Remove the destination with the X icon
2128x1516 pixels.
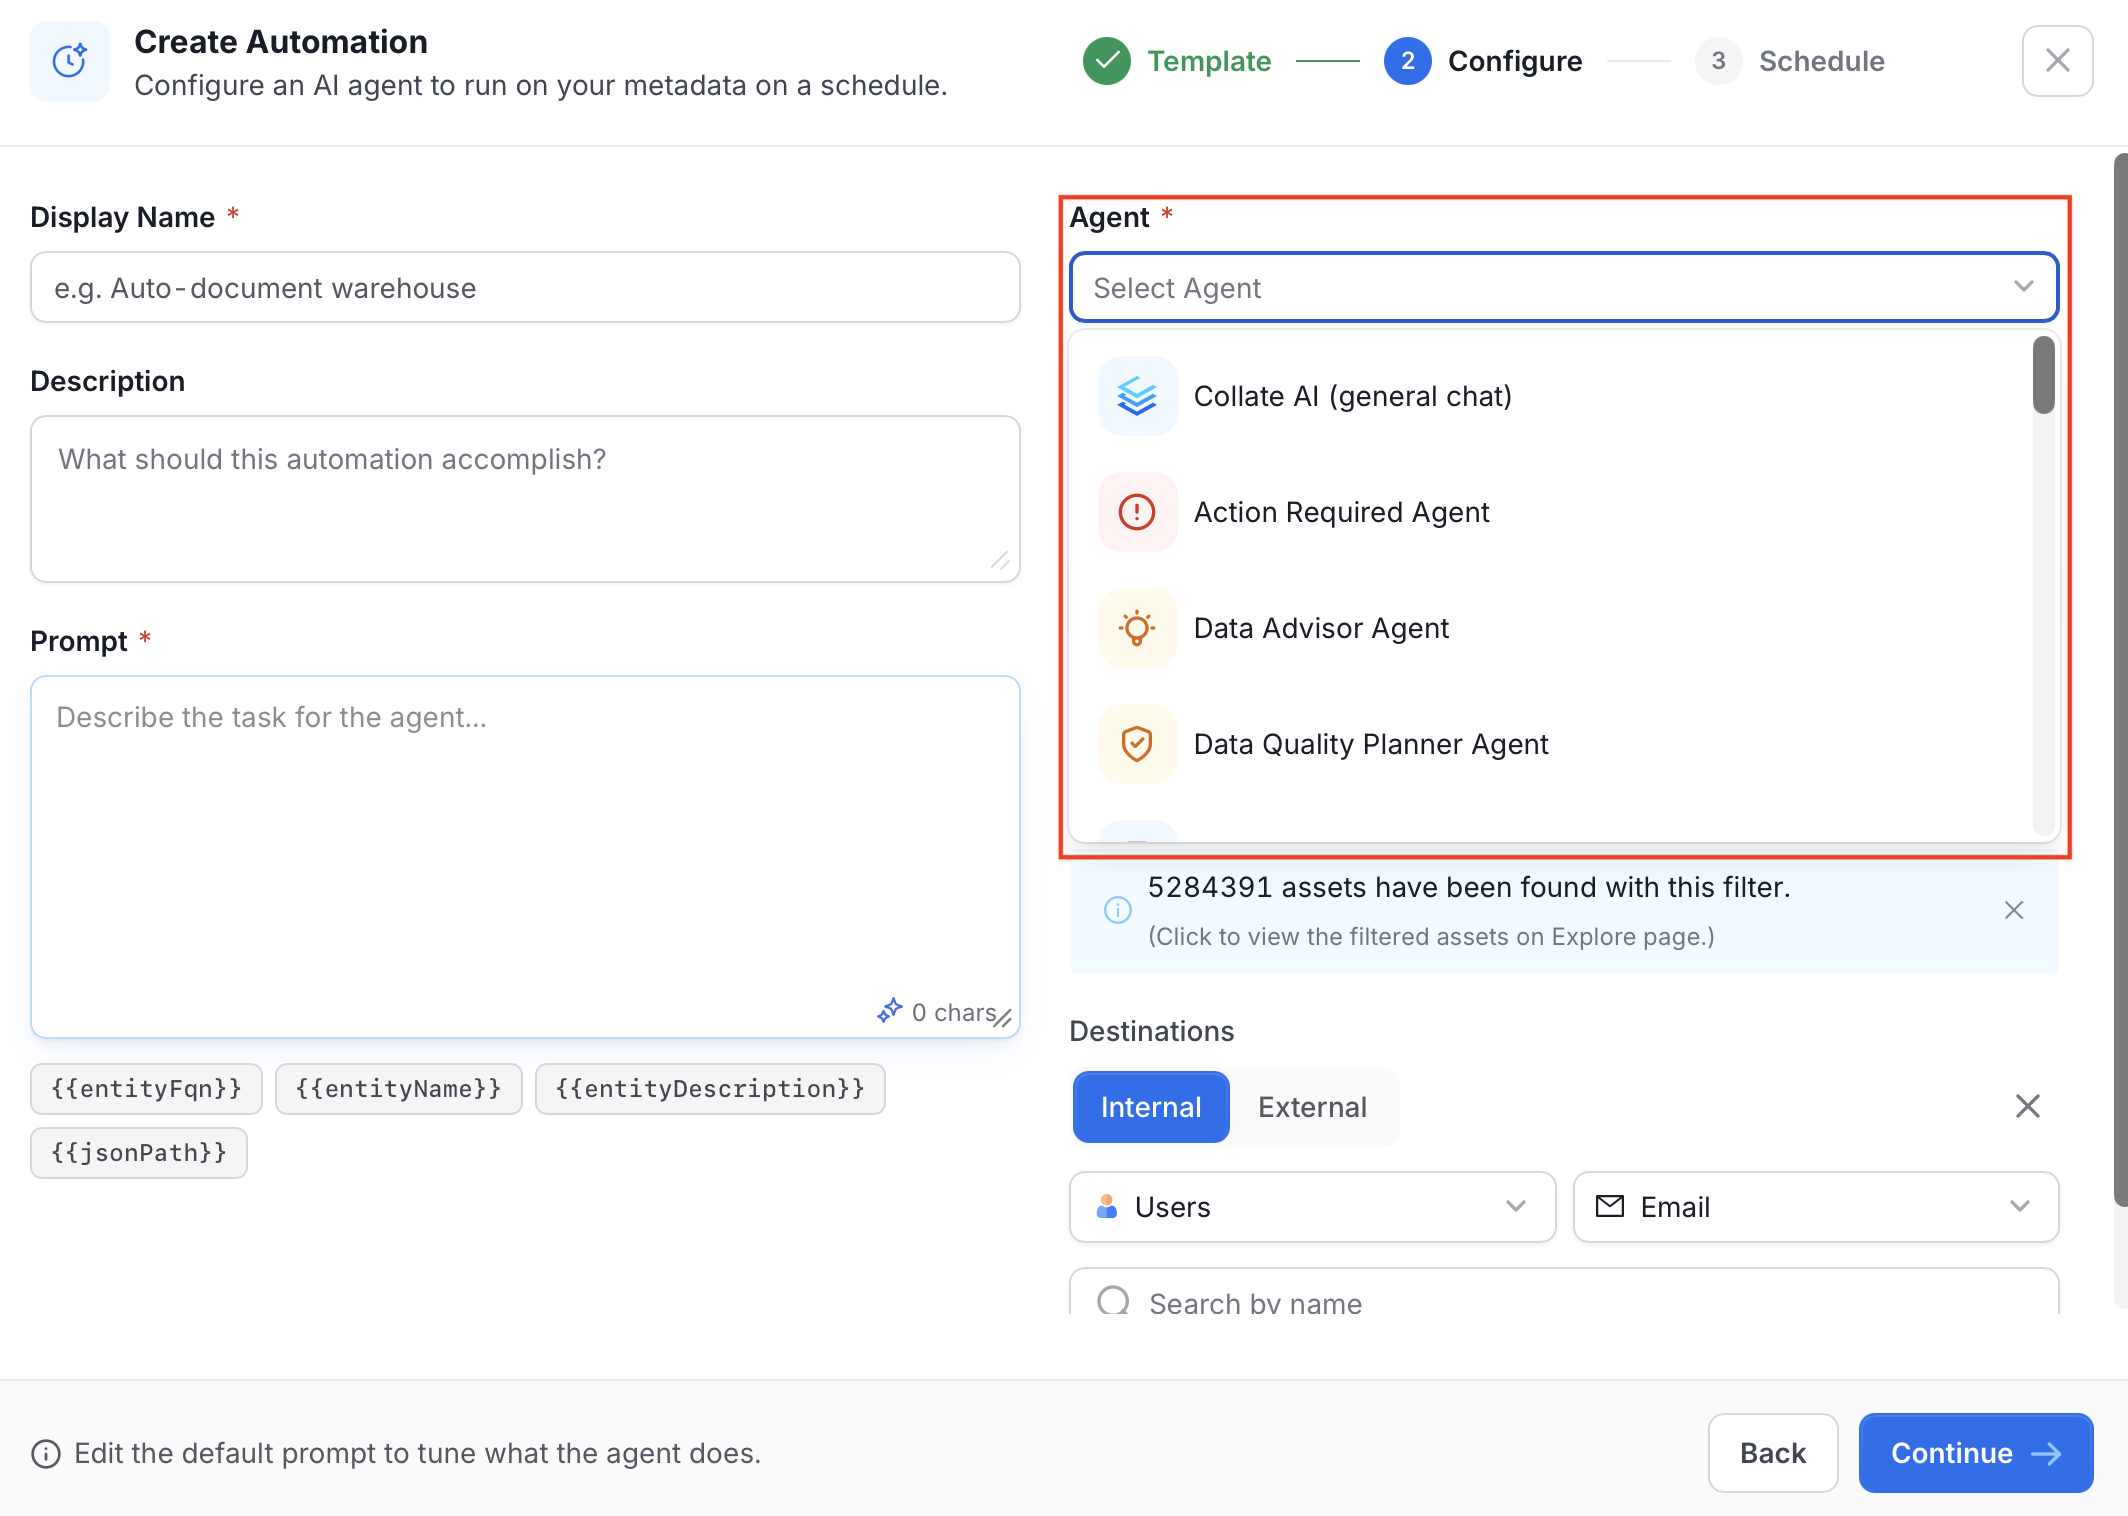2027,1106
